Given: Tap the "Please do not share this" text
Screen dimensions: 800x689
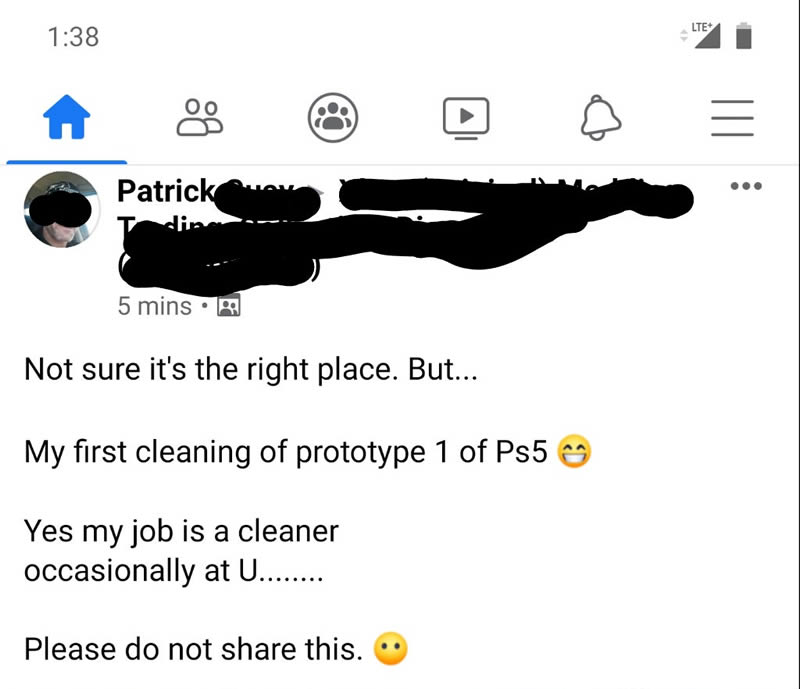Looking at the screenshot, I should click(193, 650).
